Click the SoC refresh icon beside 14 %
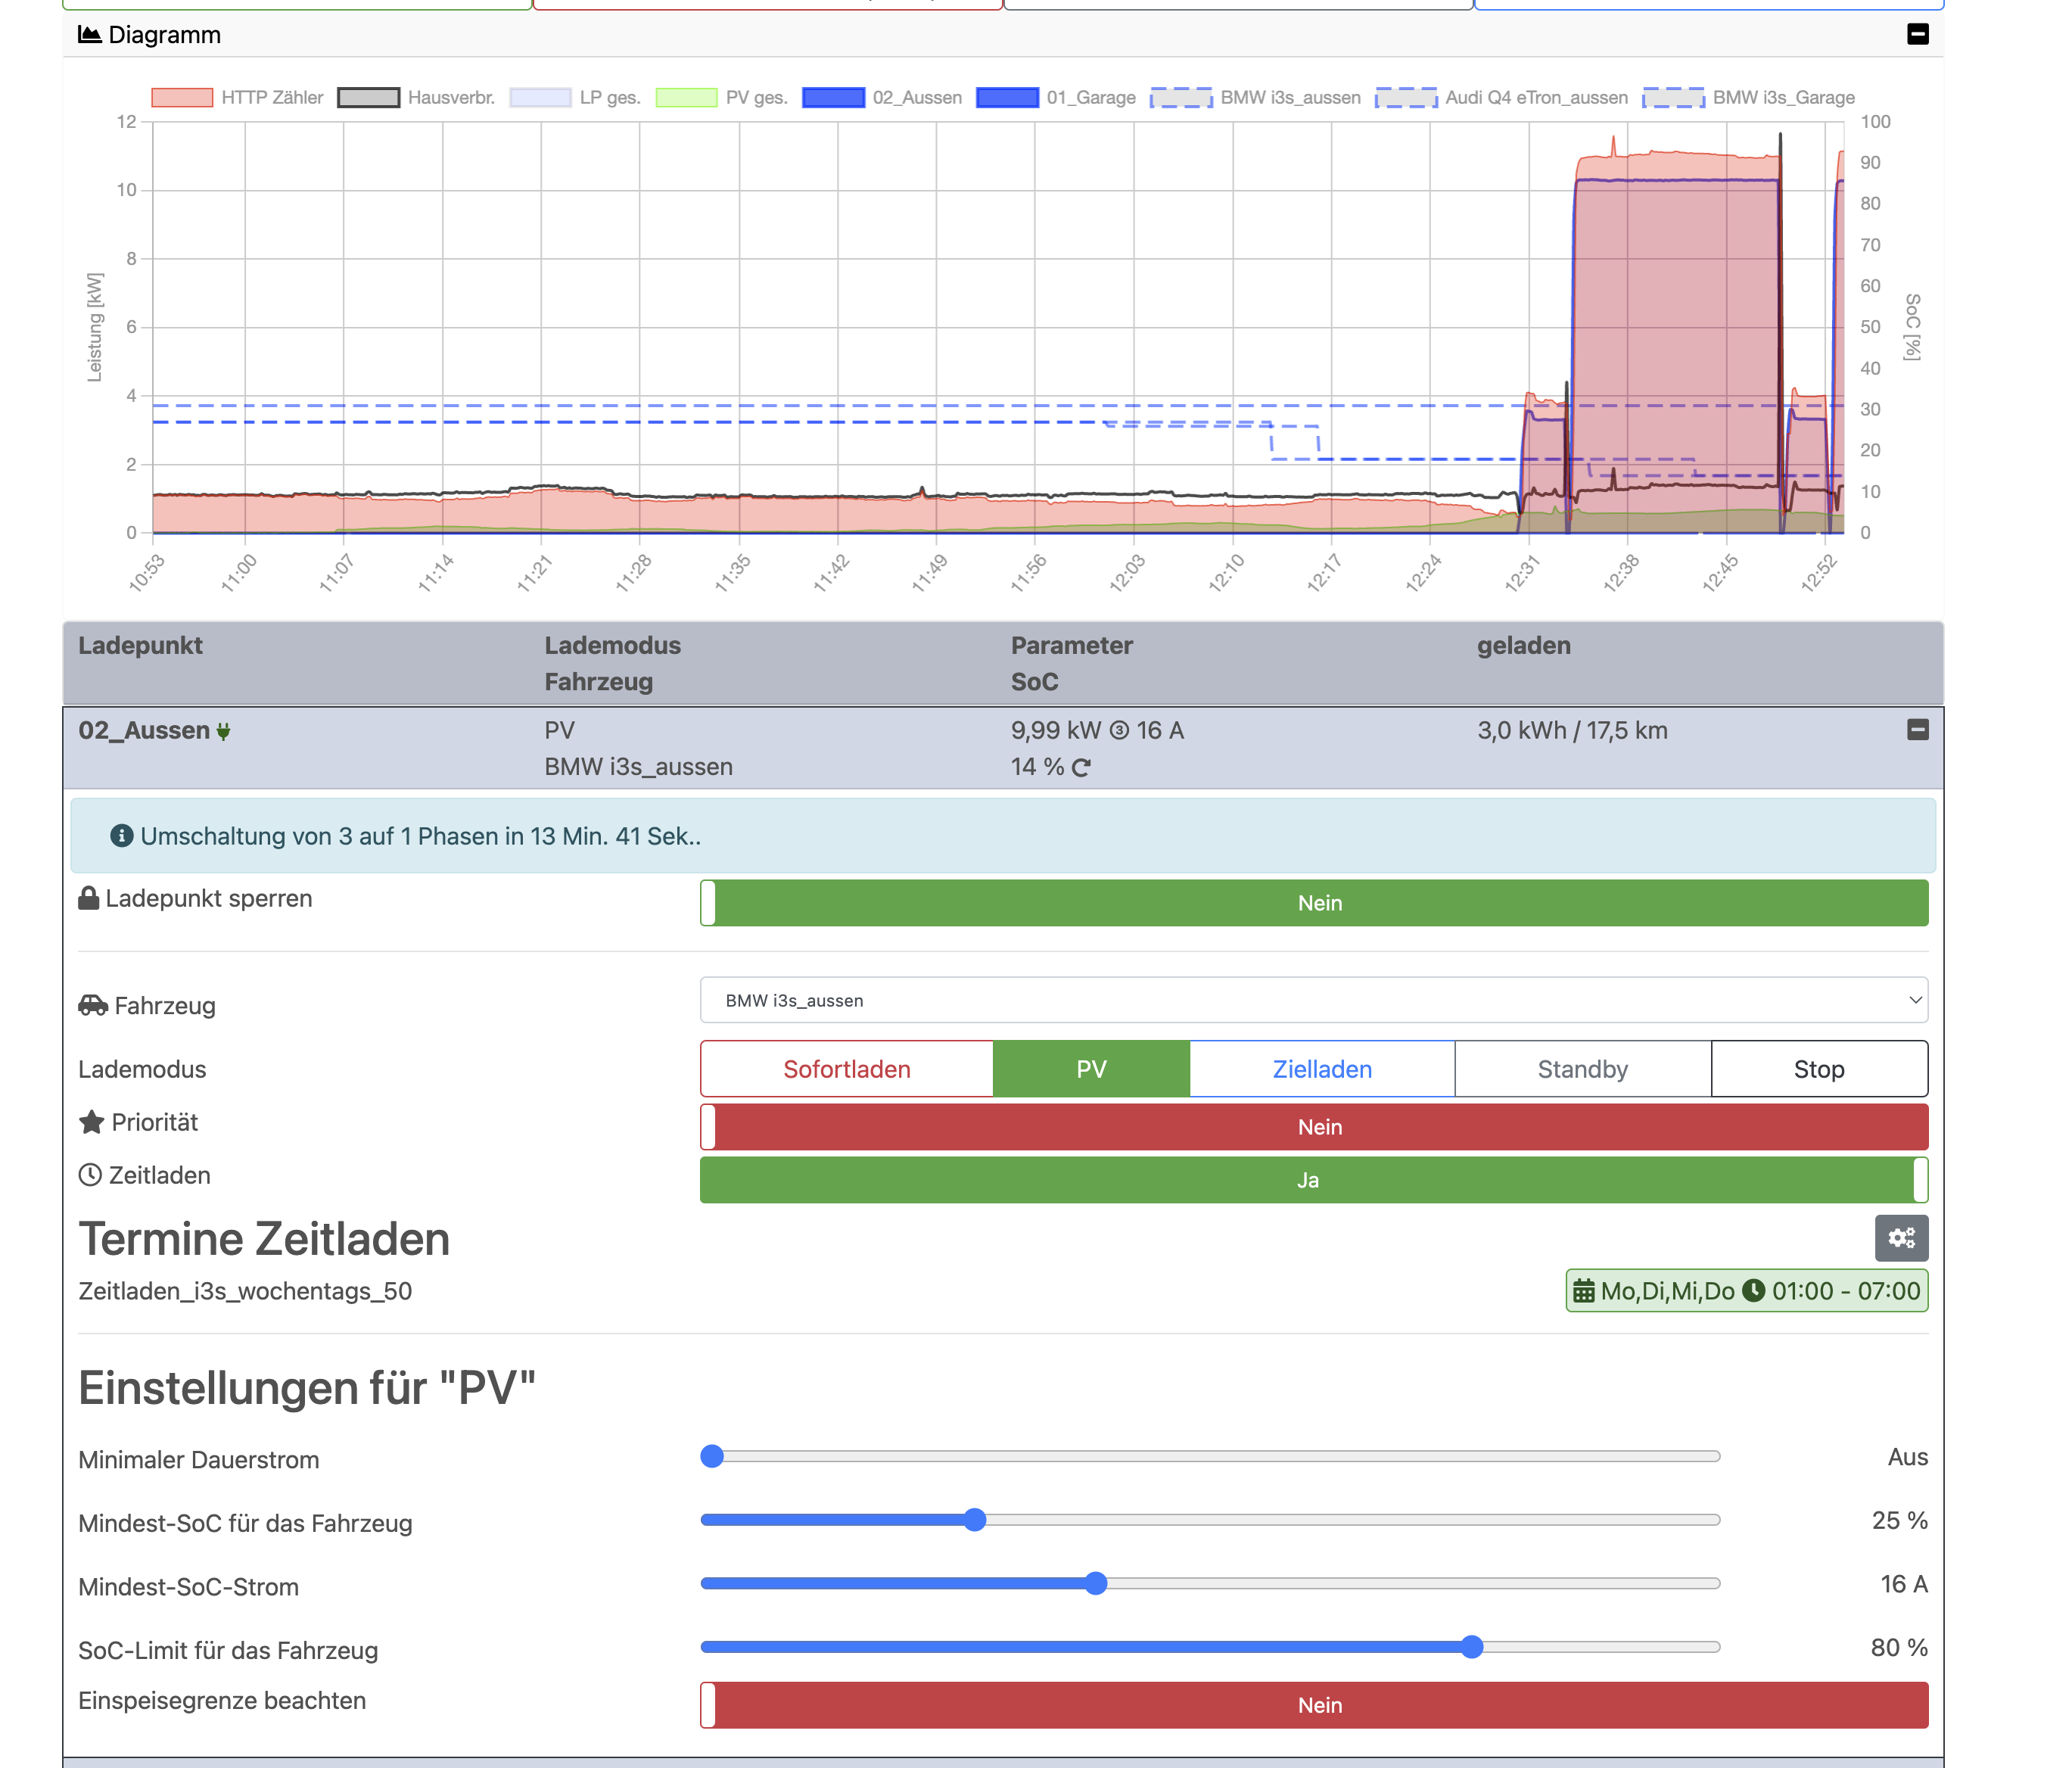The height and width of the screenshot is (1768, 2072). (x=1081, y=768)
